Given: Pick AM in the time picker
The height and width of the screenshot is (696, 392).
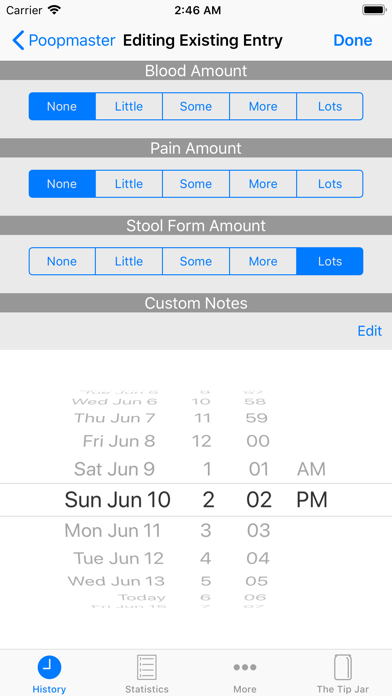Looking at the screenshot, I should click(x=311, y=469).
